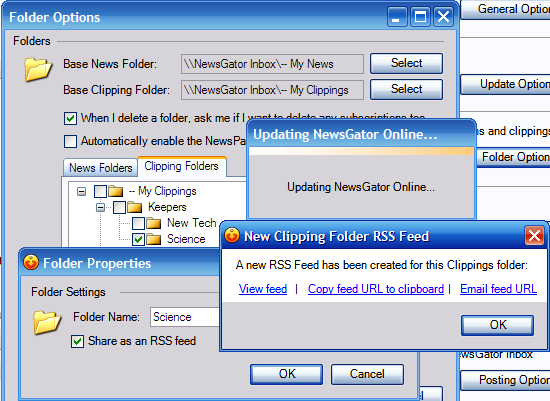Open Posting Options in the background panel
Image resolution: width=550 pixels, height=401 pixels.
point(505,380)
